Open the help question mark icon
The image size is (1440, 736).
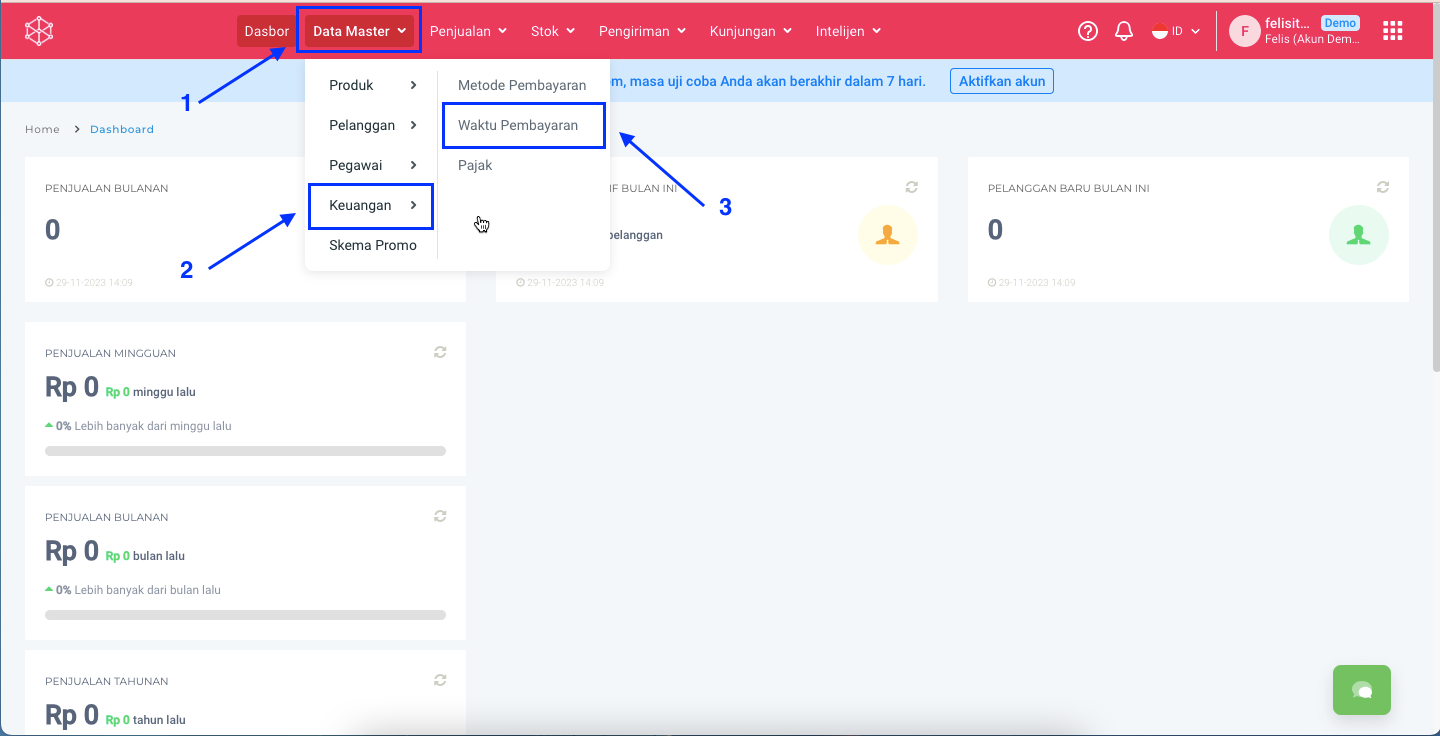(x=1087, y=31)
